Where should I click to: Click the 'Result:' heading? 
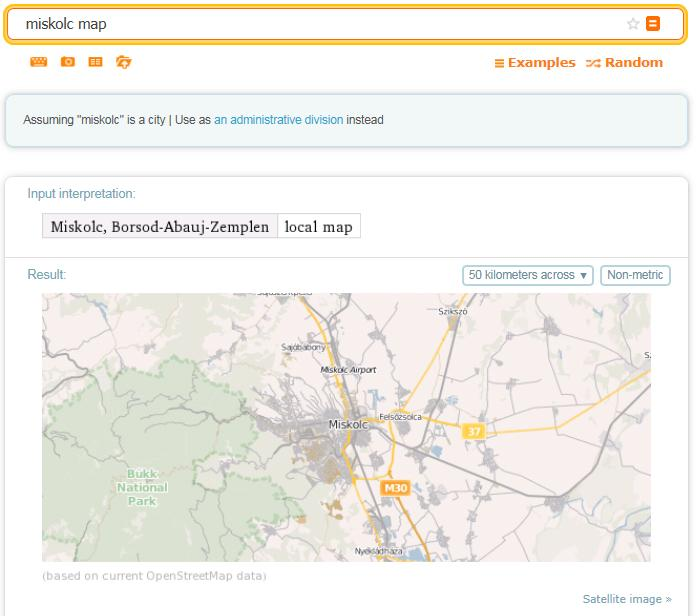point(47,275)
